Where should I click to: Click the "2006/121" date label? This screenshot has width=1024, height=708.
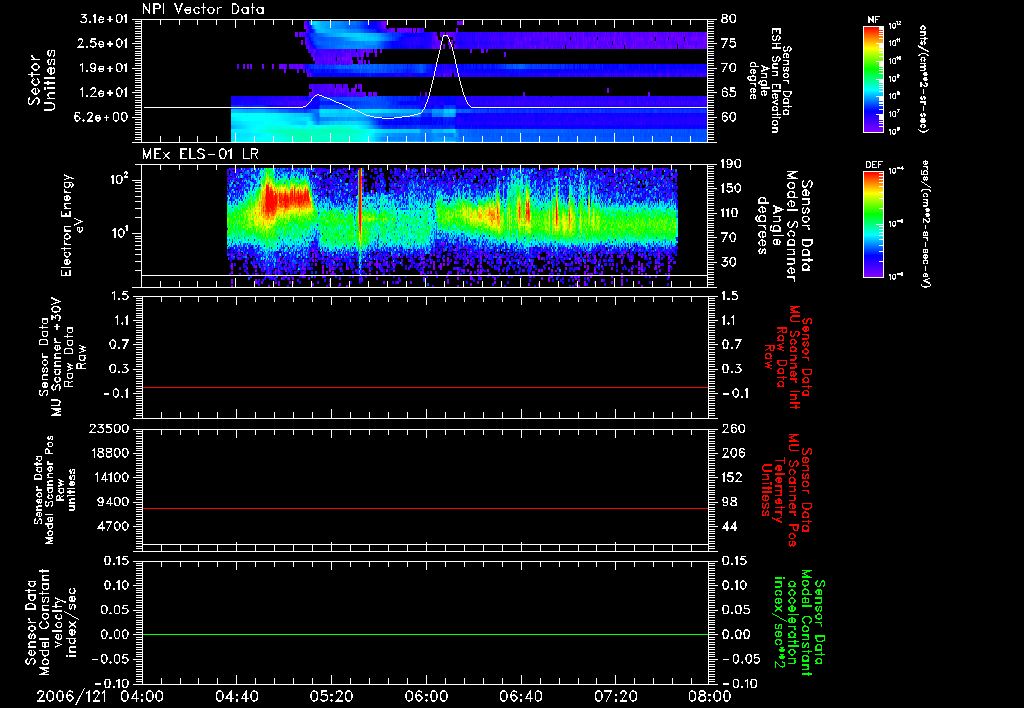pyautogui.click(x=71, y=696)
